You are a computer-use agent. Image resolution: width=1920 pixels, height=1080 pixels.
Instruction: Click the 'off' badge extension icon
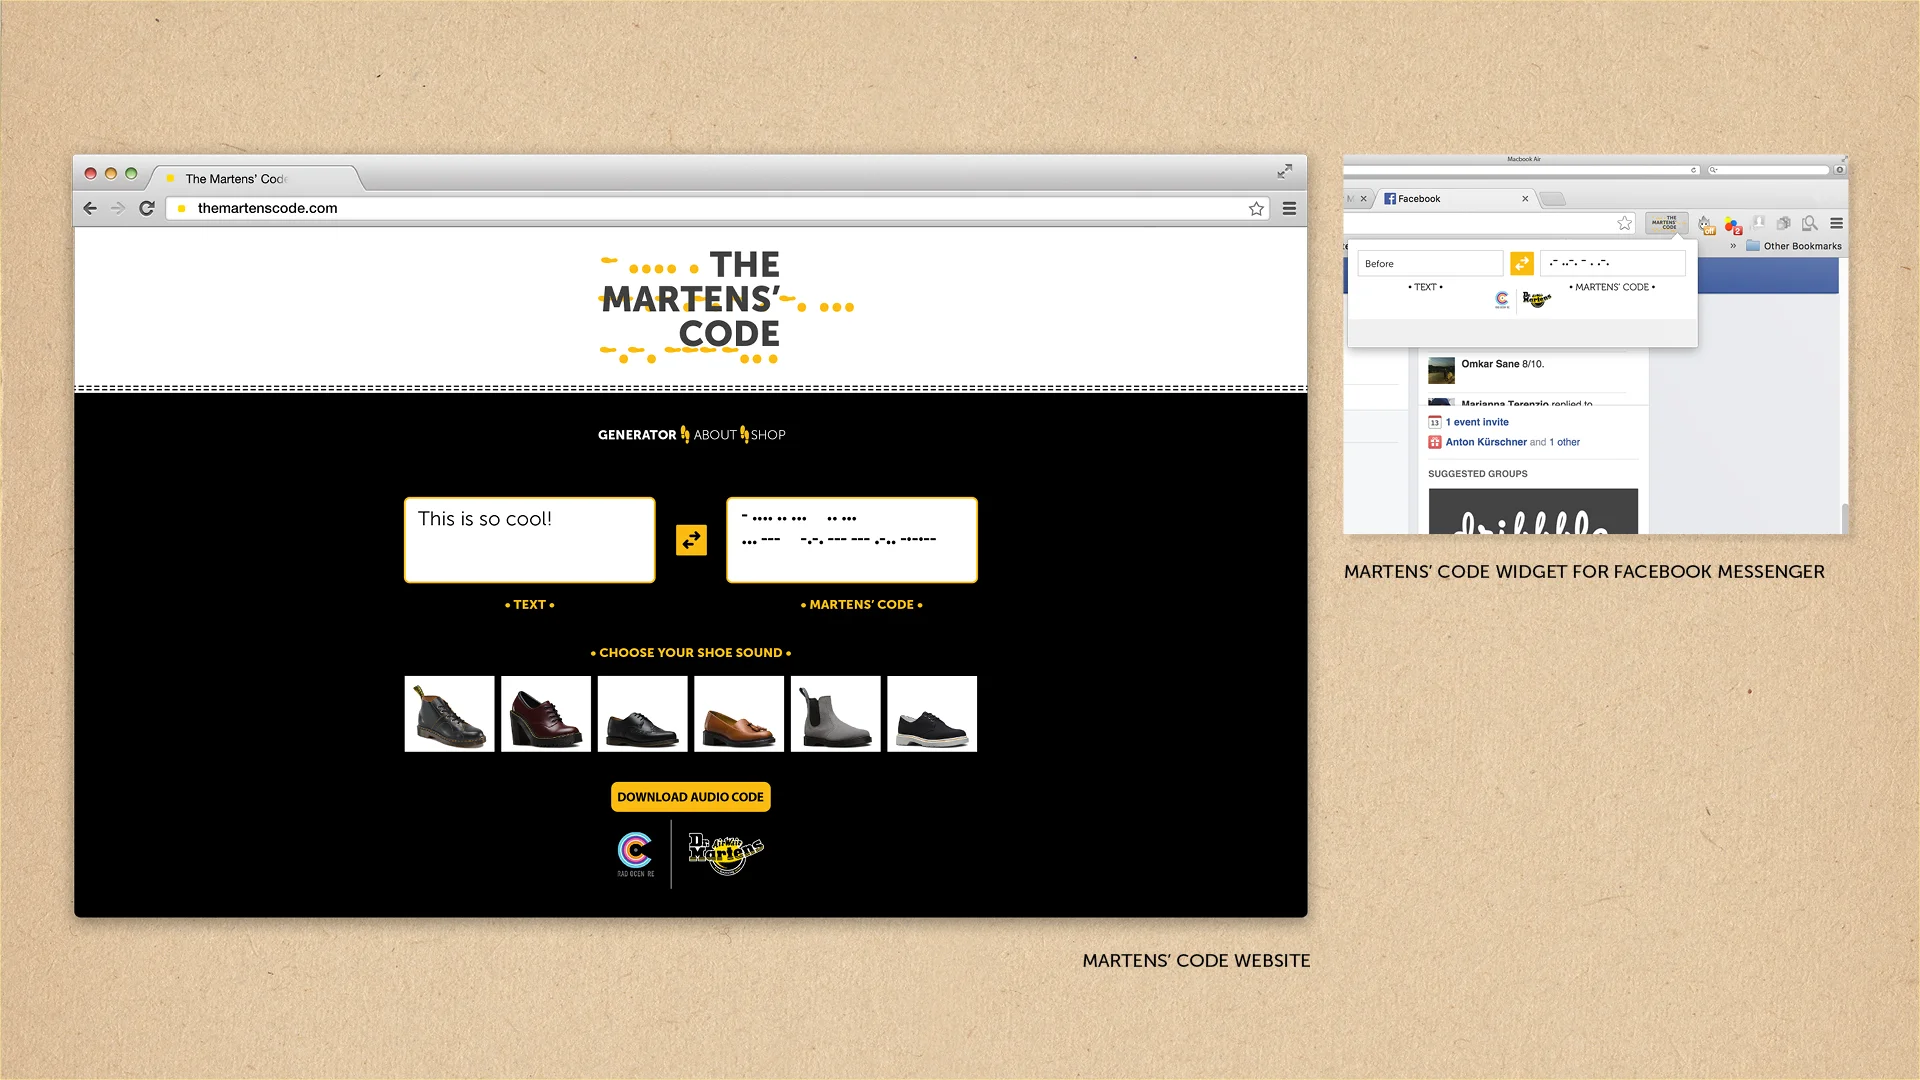click(x=1706, y=225)
